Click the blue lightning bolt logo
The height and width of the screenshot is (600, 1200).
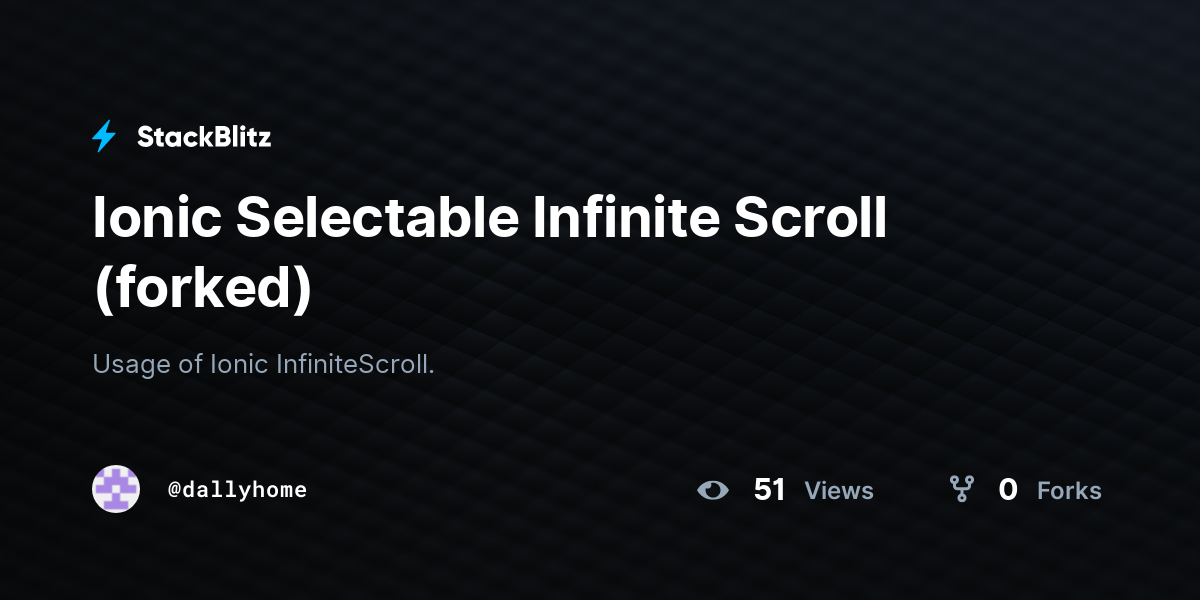pos(104,137)
